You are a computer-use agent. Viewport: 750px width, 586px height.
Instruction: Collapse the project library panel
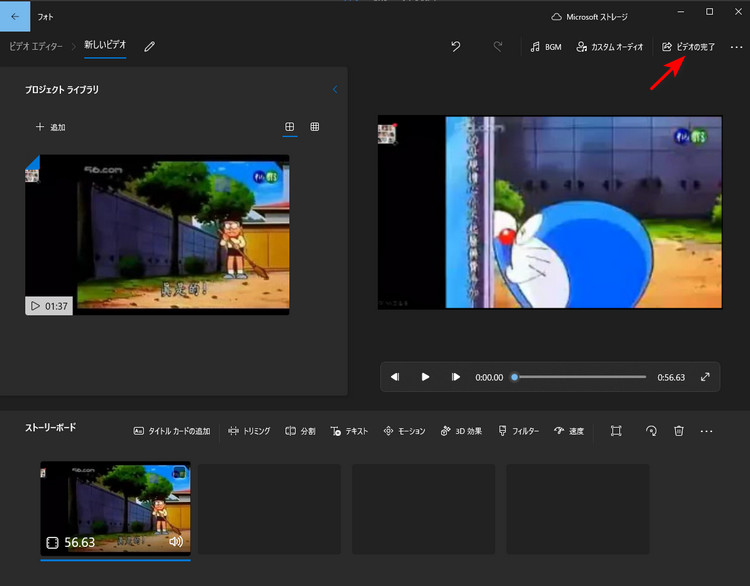tap(335, 90)
